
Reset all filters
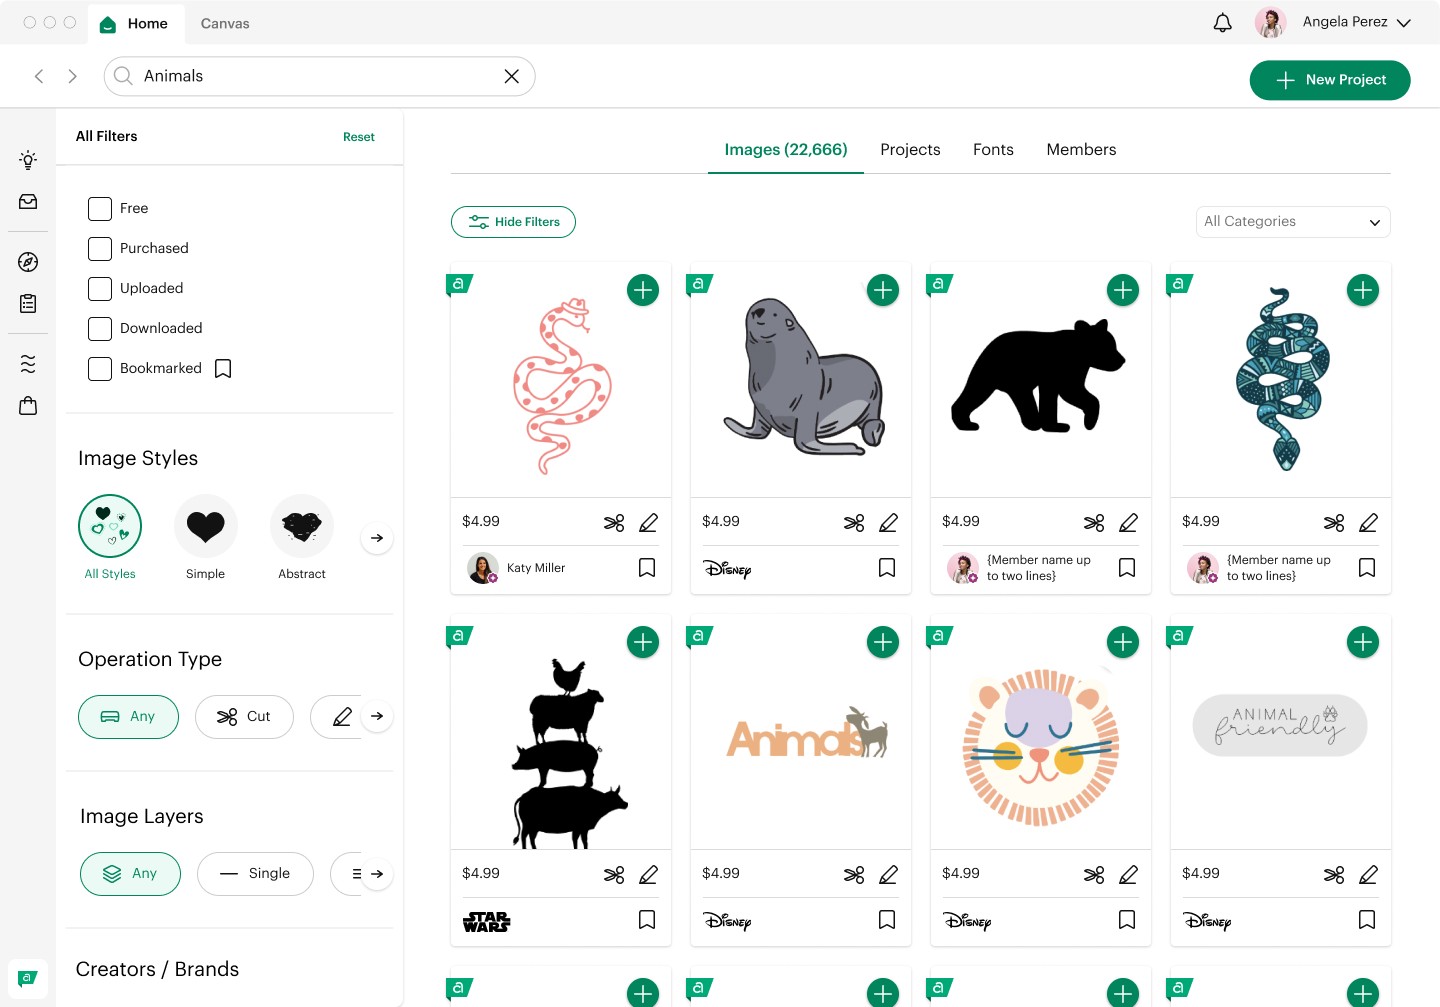click(x=358, y=137)
